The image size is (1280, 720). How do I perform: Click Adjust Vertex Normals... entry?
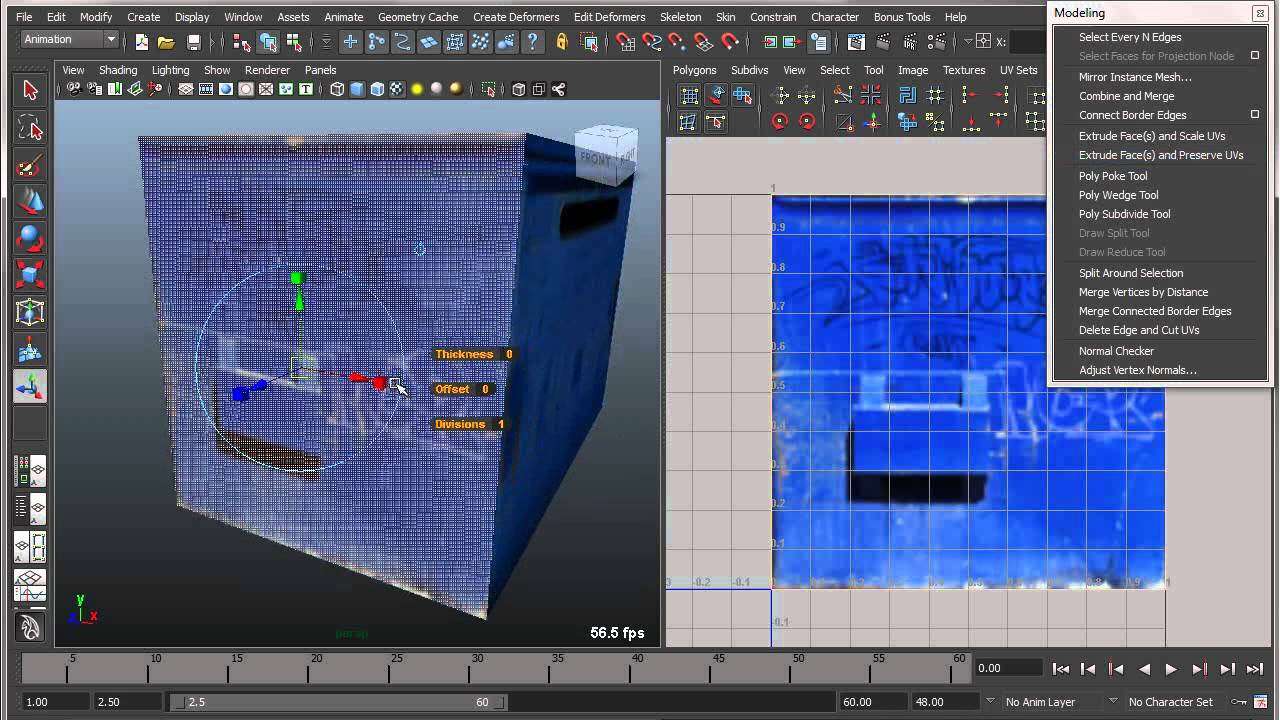pos(1137,370)
